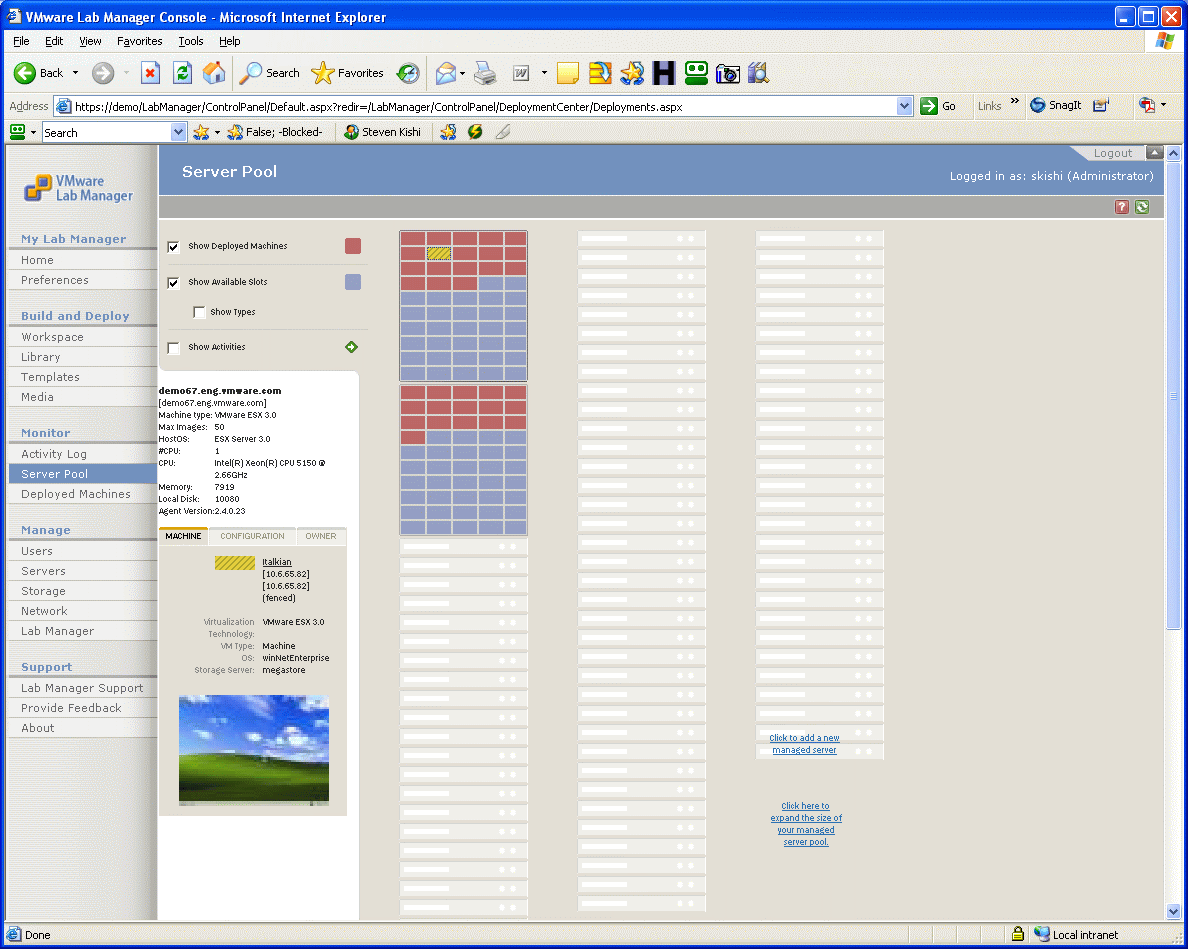Expand the Back button history dropdown arrow

coord(75,73)
